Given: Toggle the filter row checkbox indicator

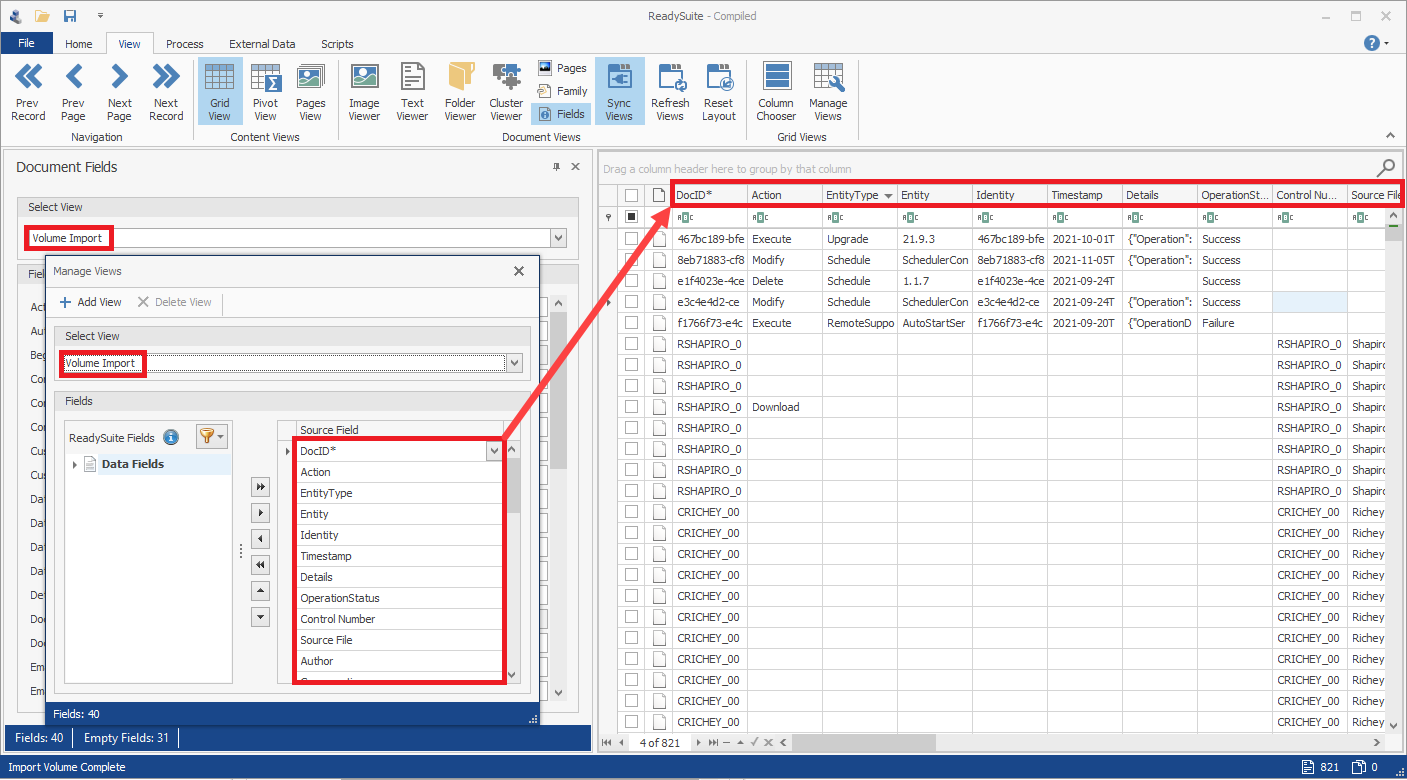Looking at the screenshot, I should click(x=631, y=217).
